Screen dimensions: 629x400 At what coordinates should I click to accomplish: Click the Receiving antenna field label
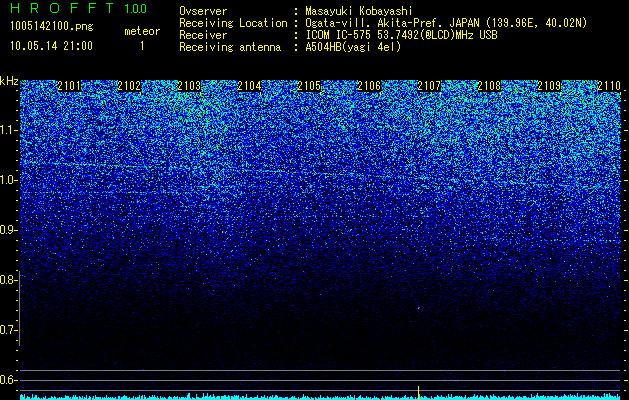230,47
